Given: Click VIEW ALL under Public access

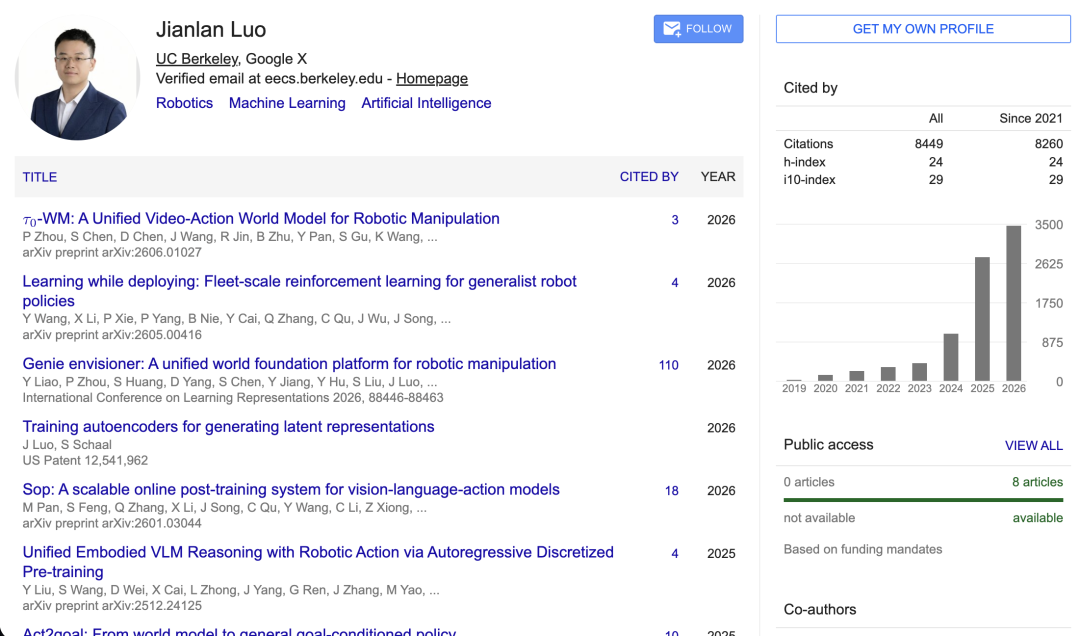Looking at the screenshot, I should pyautogui.click(x=1033, y=446).
